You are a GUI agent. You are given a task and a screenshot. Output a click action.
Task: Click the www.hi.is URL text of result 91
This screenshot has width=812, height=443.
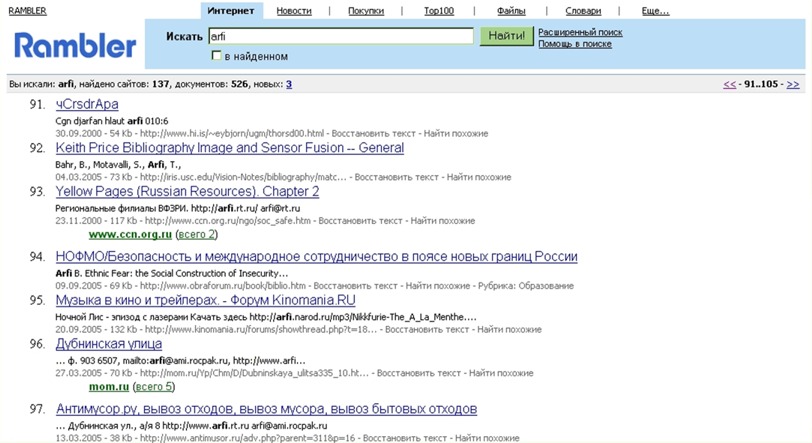pos(232,134)
